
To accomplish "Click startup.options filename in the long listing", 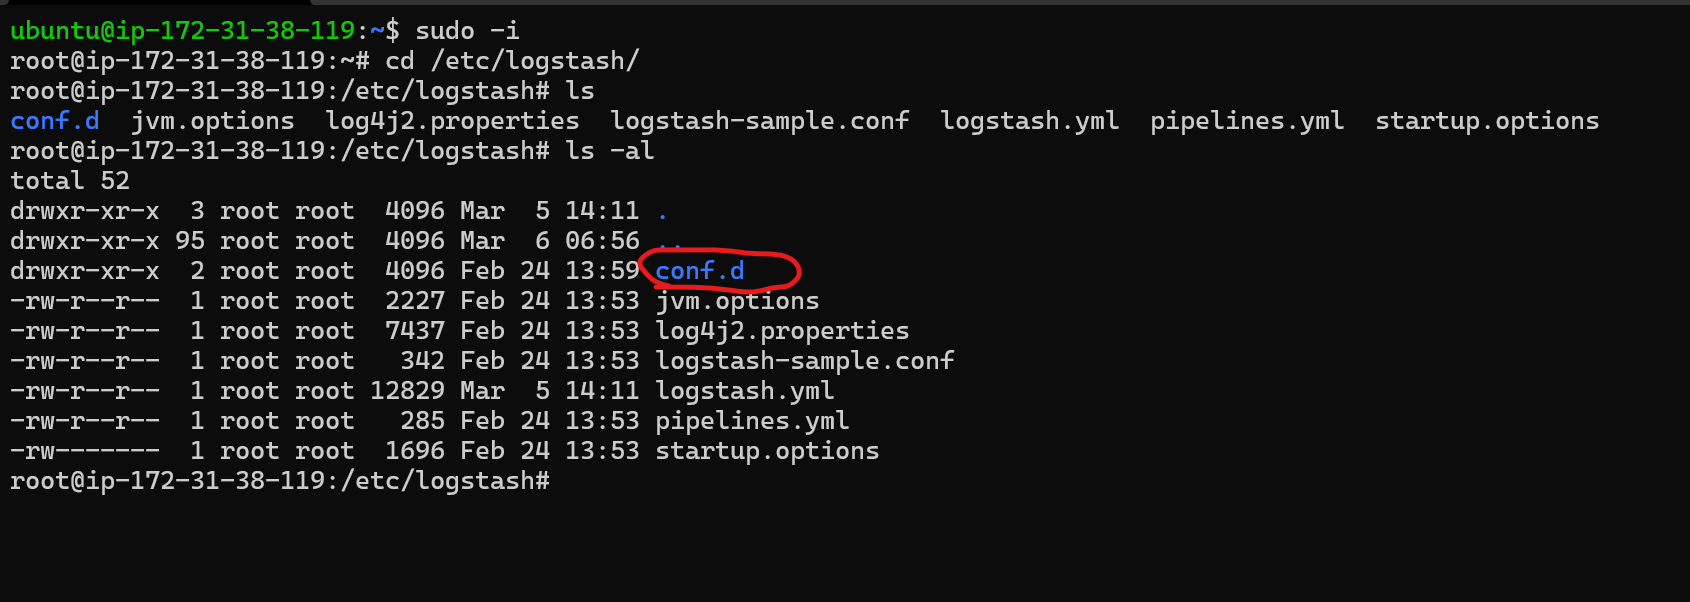I will pos(767,451).
